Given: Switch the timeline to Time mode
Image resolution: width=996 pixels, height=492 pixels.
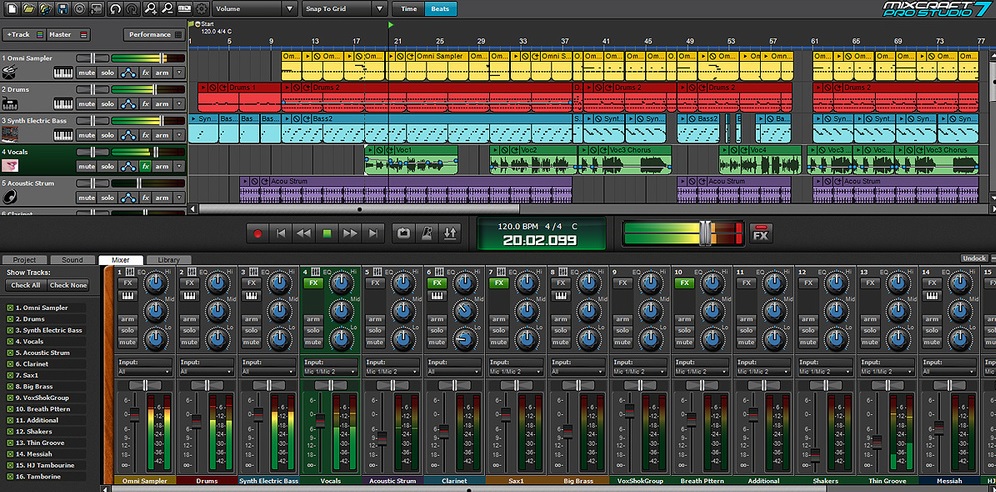Looking at the screenshot, I should click(409, 9).
